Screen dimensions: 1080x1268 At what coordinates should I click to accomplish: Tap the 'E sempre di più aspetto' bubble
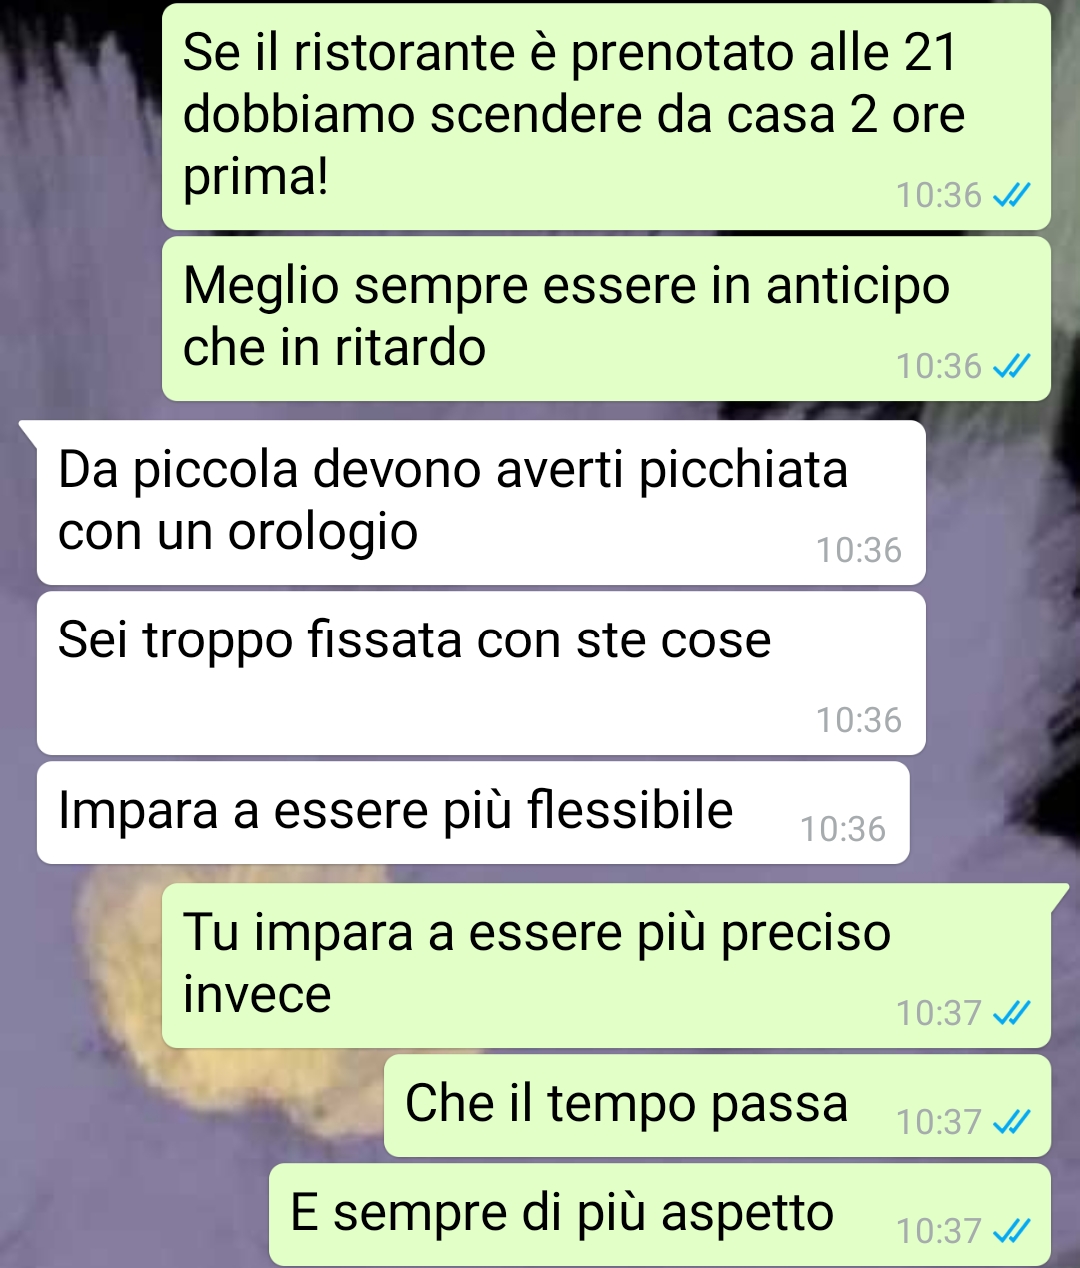(660, 1215)
